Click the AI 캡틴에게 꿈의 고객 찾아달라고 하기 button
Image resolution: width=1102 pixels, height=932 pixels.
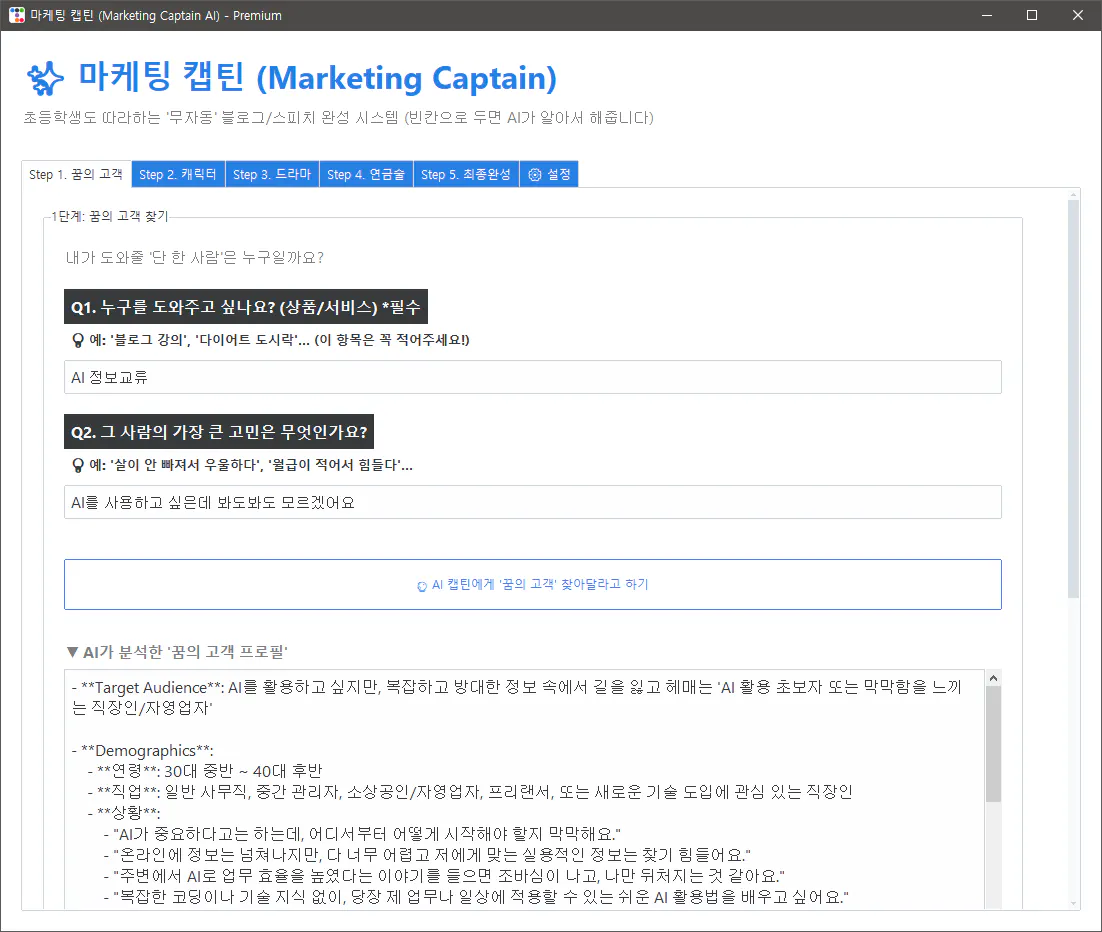click(x=532, y=584)
